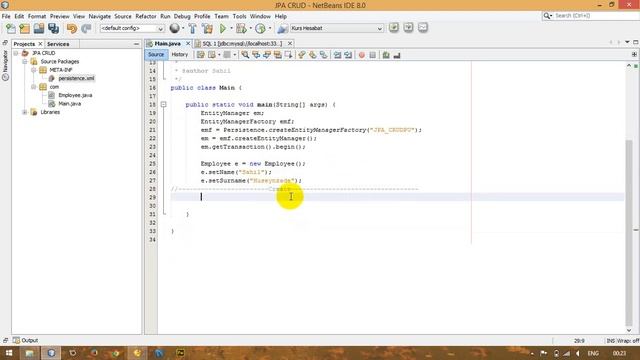The image size is (640, 360).
Task: Click the Build Project hammer icon
Action: click(x=192, y=28)
